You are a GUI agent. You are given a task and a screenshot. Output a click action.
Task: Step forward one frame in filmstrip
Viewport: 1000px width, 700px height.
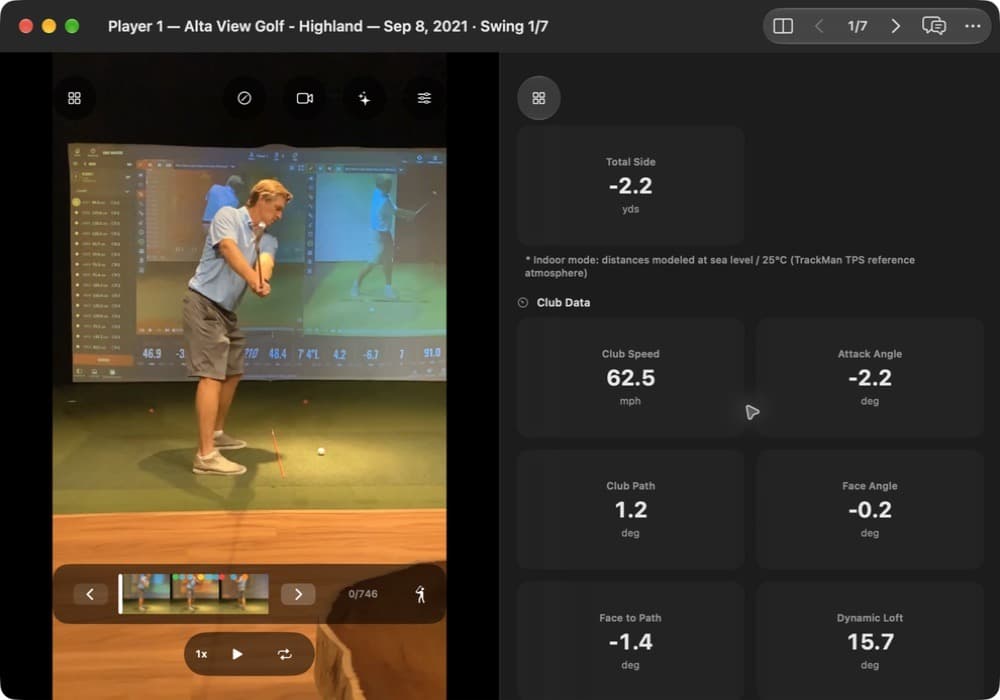click(298, 594)
